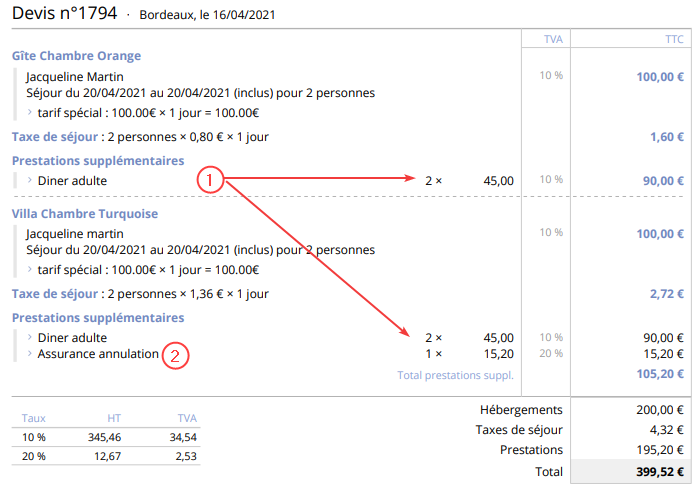Expand Diner adulte in Villa Chambre Turquoise
Image resolution: width=692 pixels, height=484 pixels.
[x=30, y=338]
